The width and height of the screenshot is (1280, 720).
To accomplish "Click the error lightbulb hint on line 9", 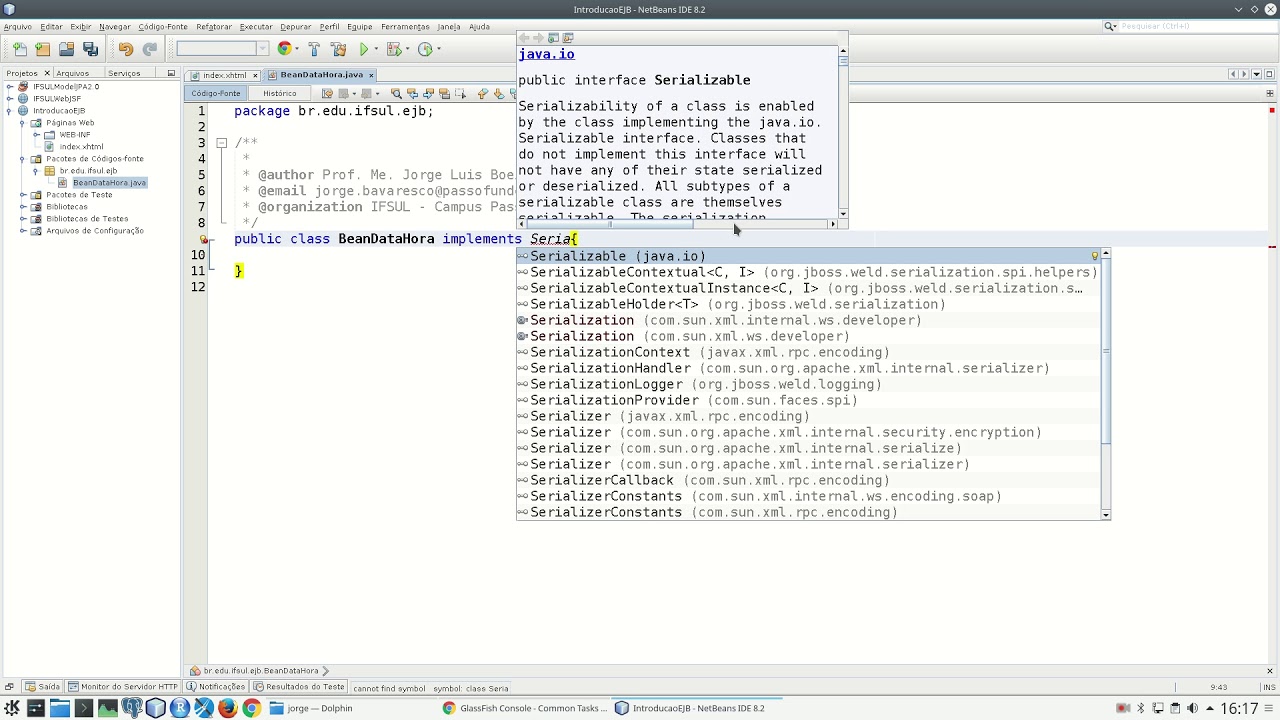I will (204, 239).
